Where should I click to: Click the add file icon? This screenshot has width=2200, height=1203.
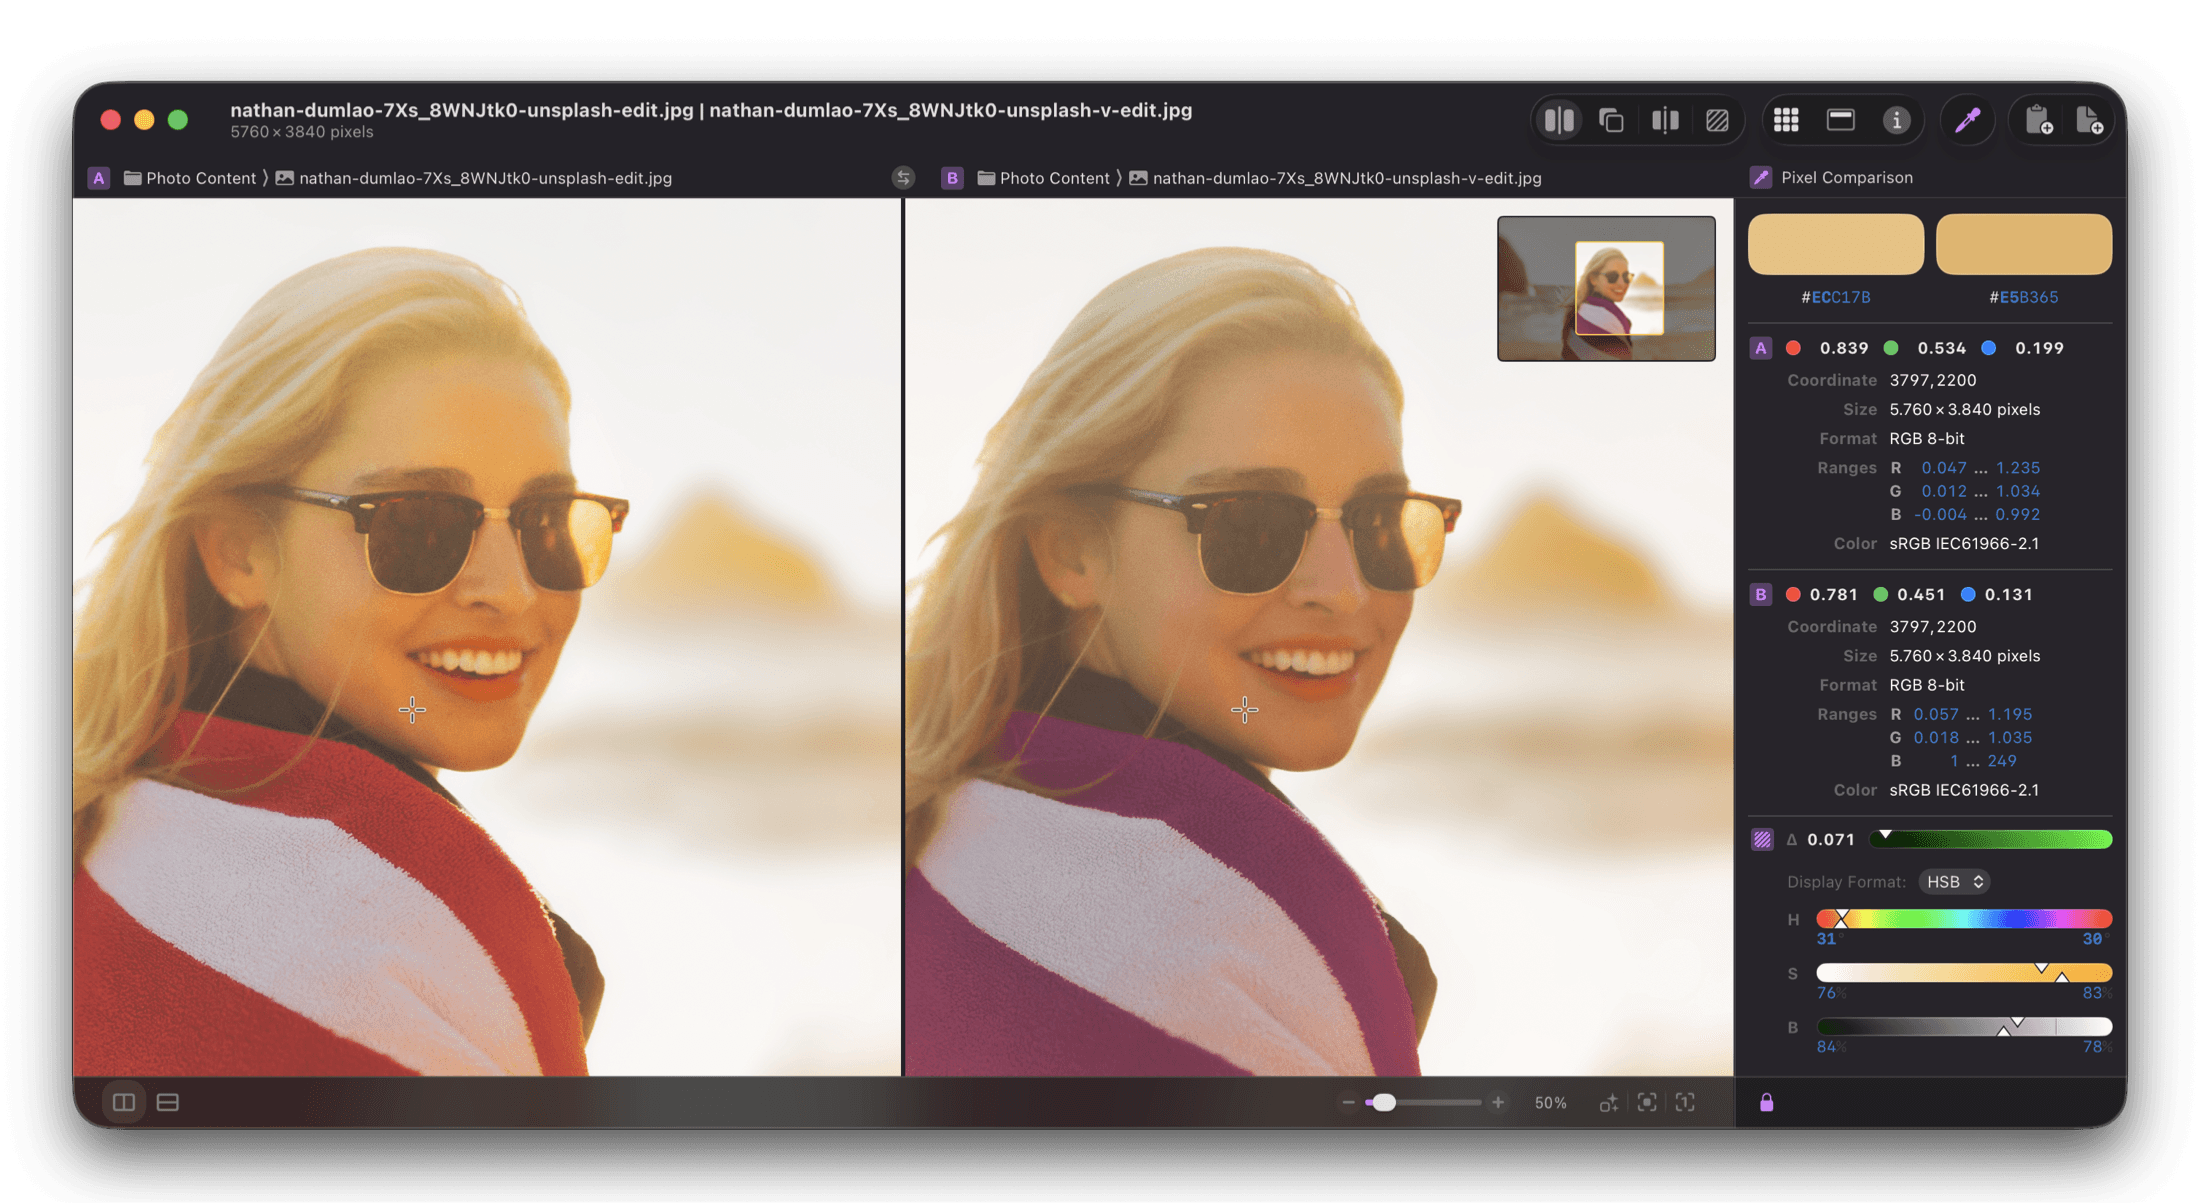click(2089, 121)
